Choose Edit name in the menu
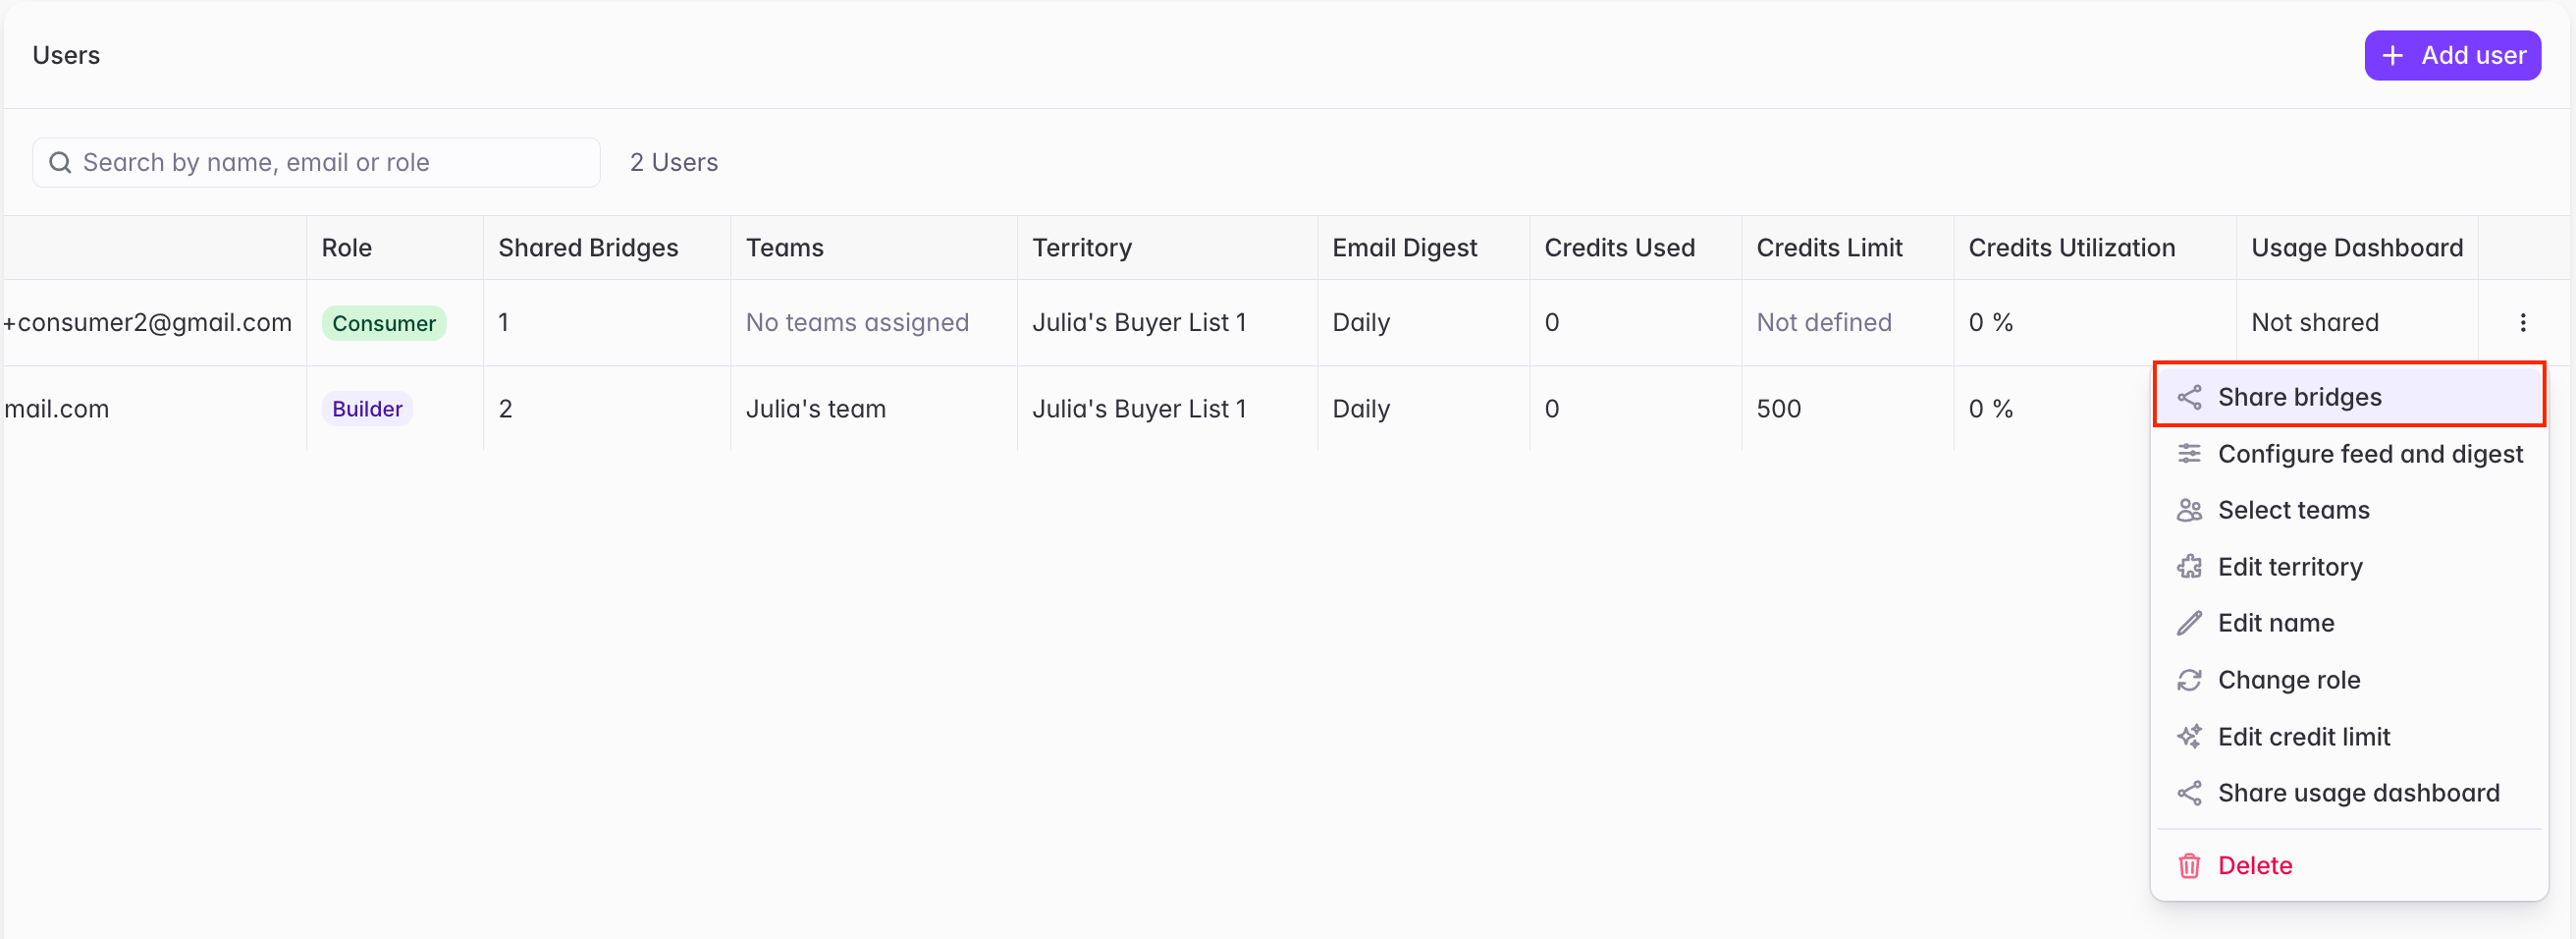The image size is (2576, 939). [2348, 623]
